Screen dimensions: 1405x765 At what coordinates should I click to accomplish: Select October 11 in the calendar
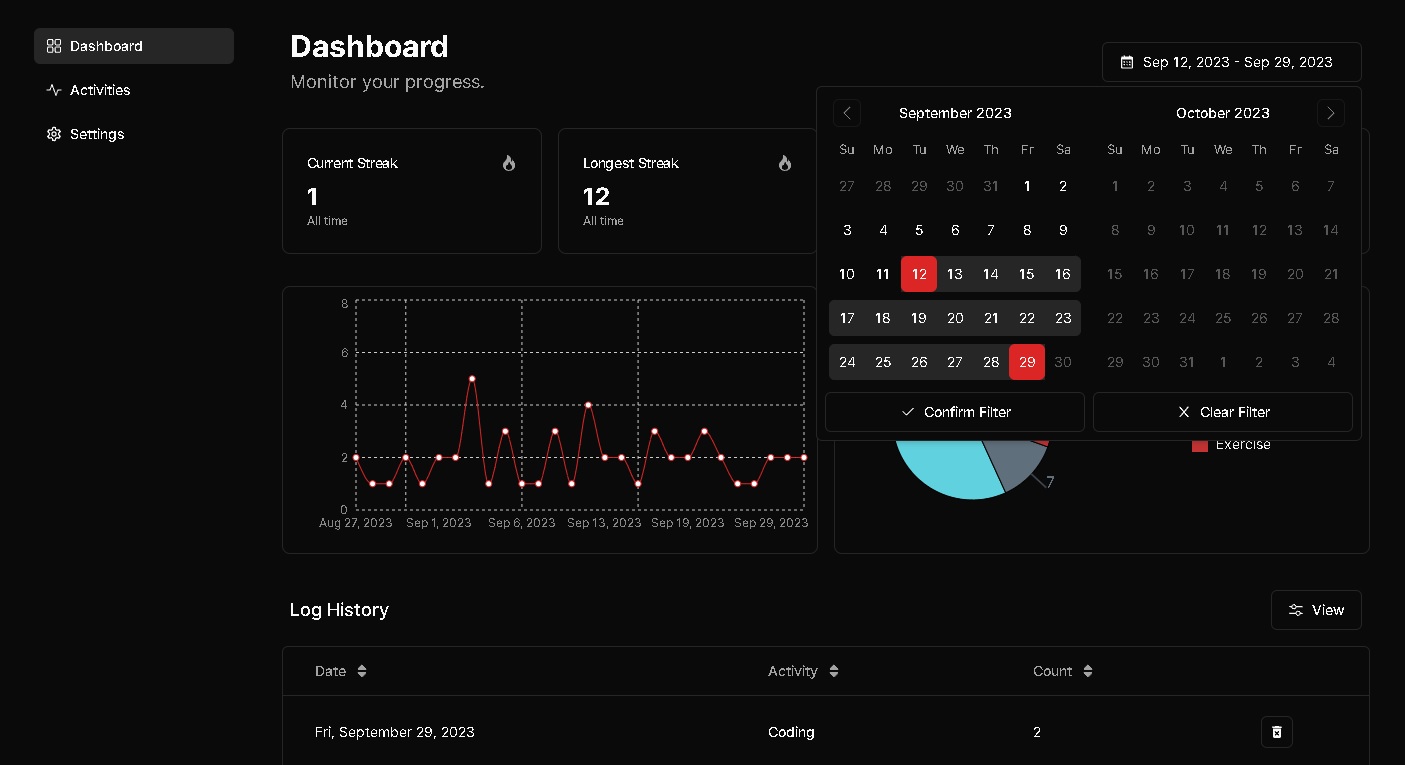pyautogui.click(x=1223, y=230)
